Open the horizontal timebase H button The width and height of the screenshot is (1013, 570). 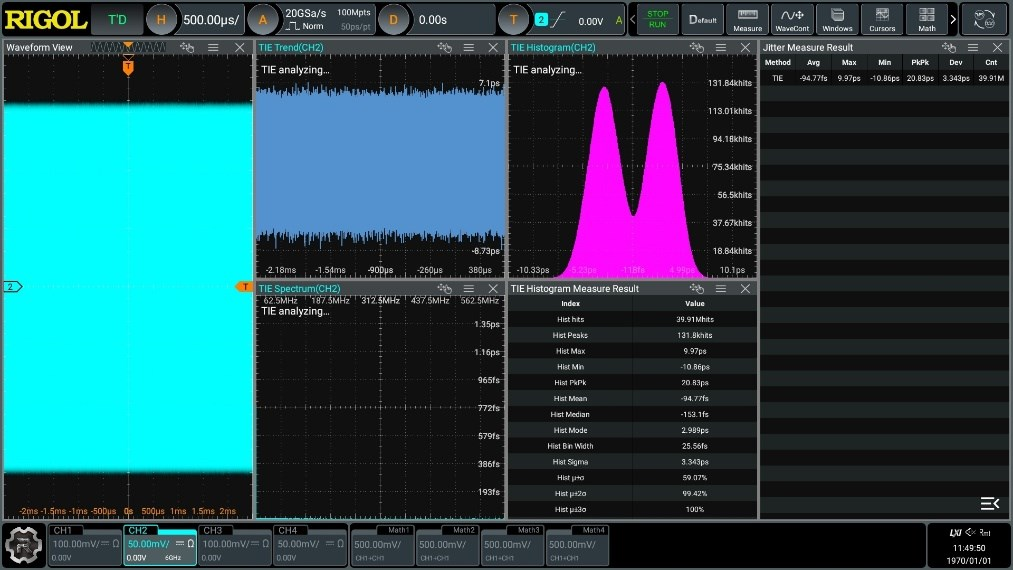click(x=161, y=20)
